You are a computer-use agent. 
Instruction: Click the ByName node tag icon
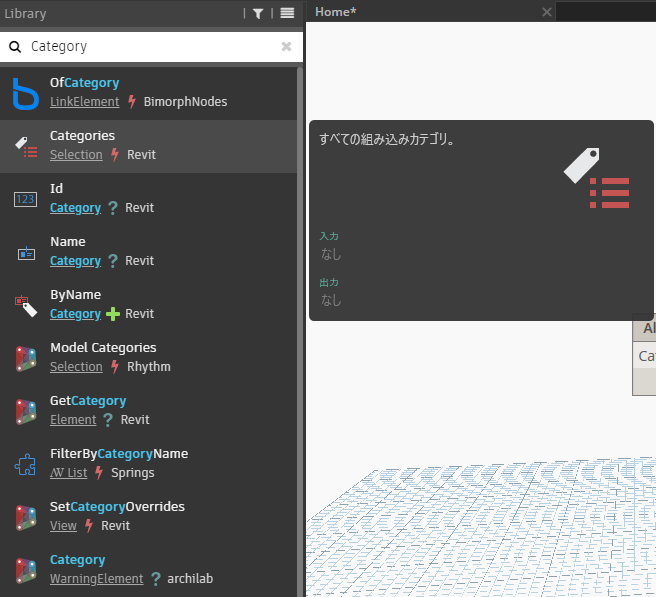26,306
